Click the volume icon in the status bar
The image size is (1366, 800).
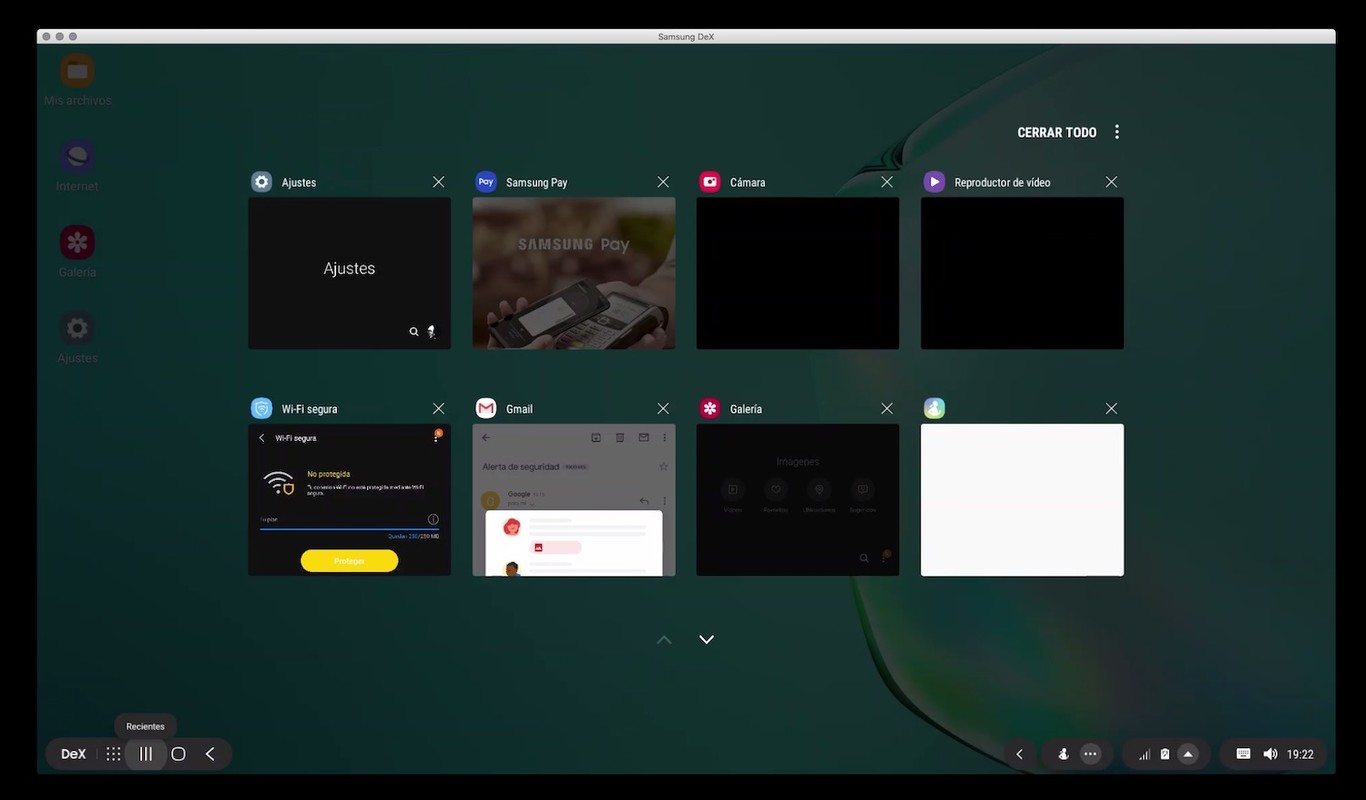pyautogui.click(x=1270, y=753)
